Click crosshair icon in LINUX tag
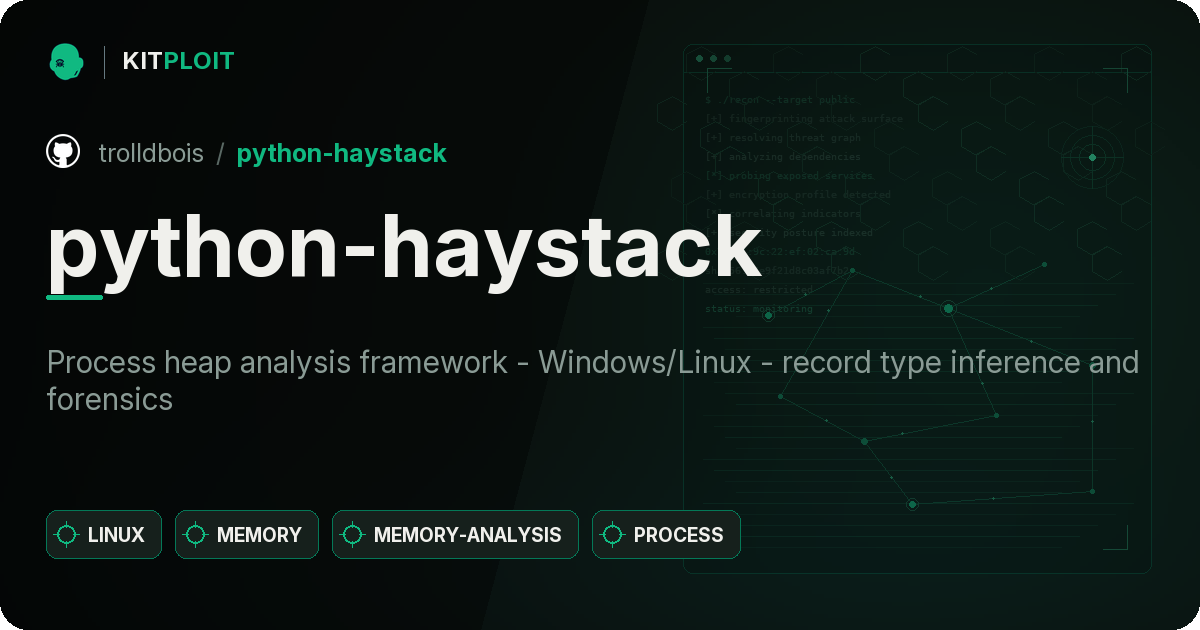 (67, 535)
